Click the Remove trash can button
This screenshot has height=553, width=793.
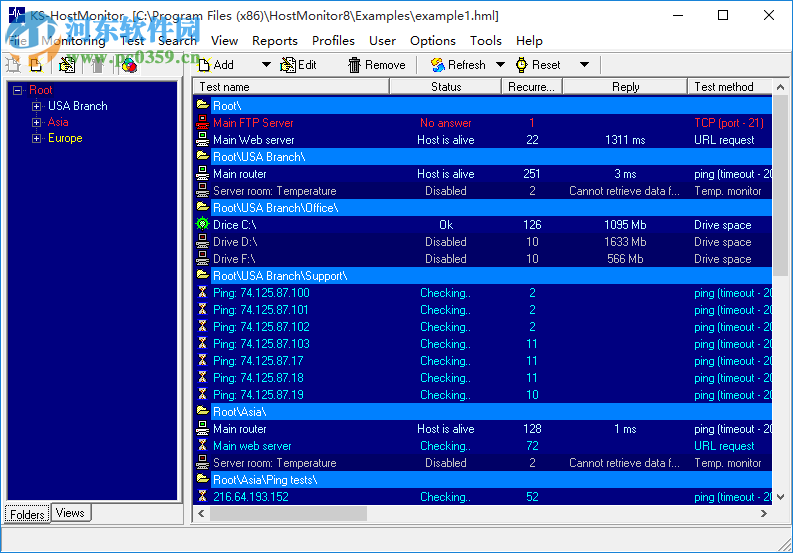(376, 65)
